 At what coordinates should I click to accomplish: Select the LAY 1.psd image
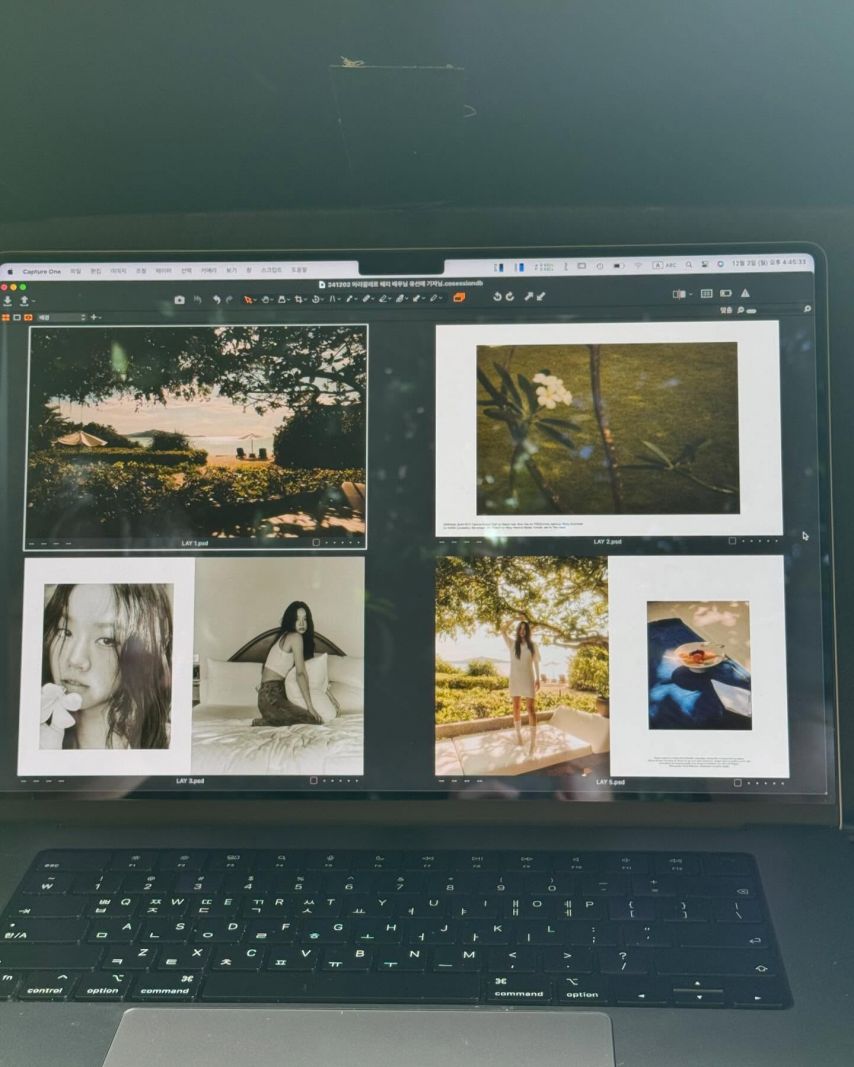(196, 437)
